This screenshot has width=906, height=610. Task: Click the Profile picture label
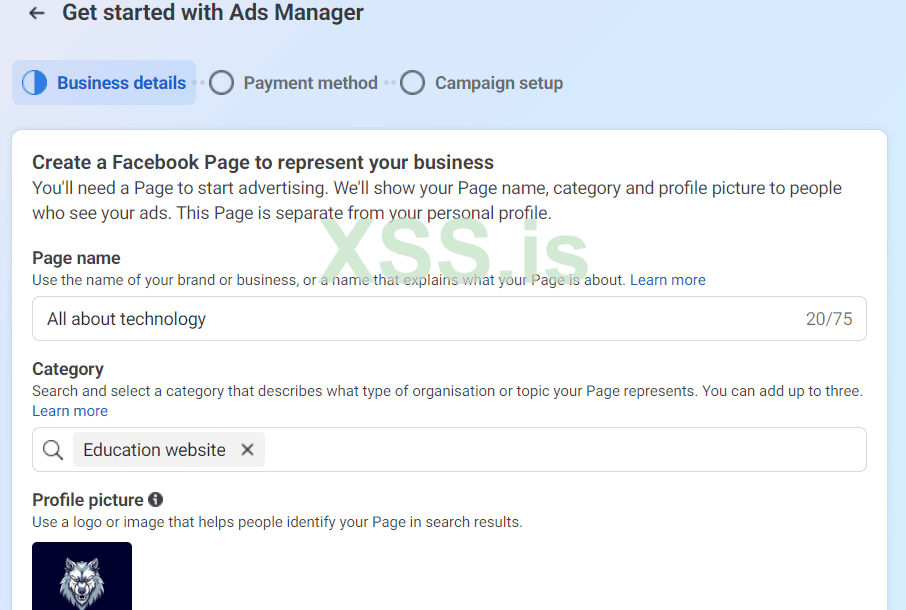point(88,500)
